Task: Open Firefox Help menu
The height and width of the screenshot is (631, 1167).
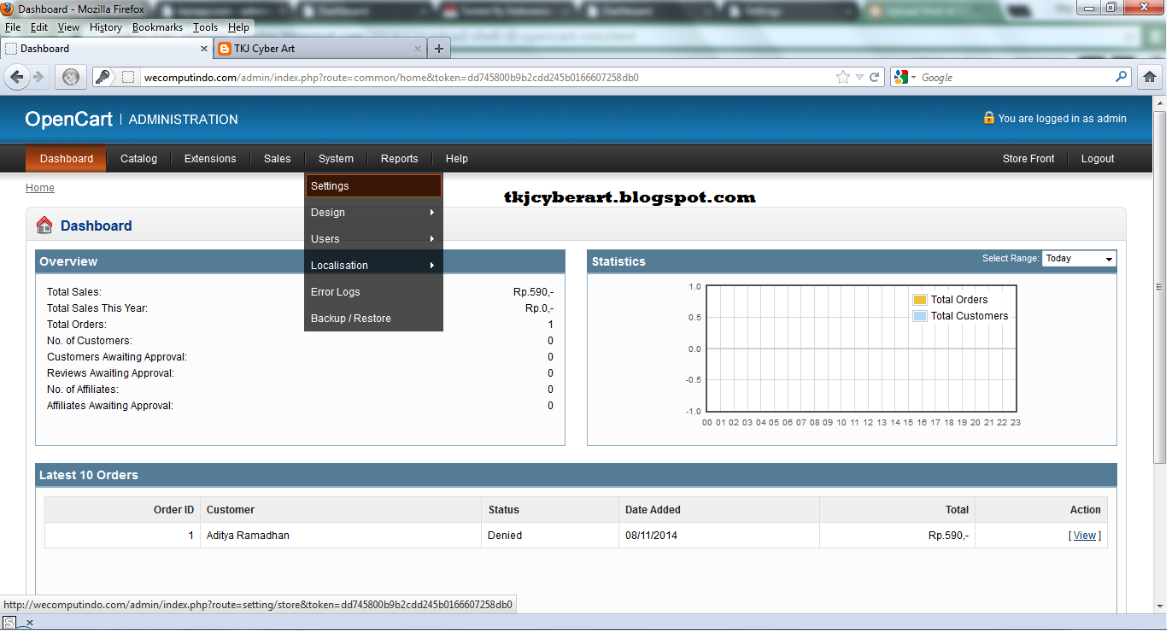Action: pyautogui.click(x=238, y=28)
